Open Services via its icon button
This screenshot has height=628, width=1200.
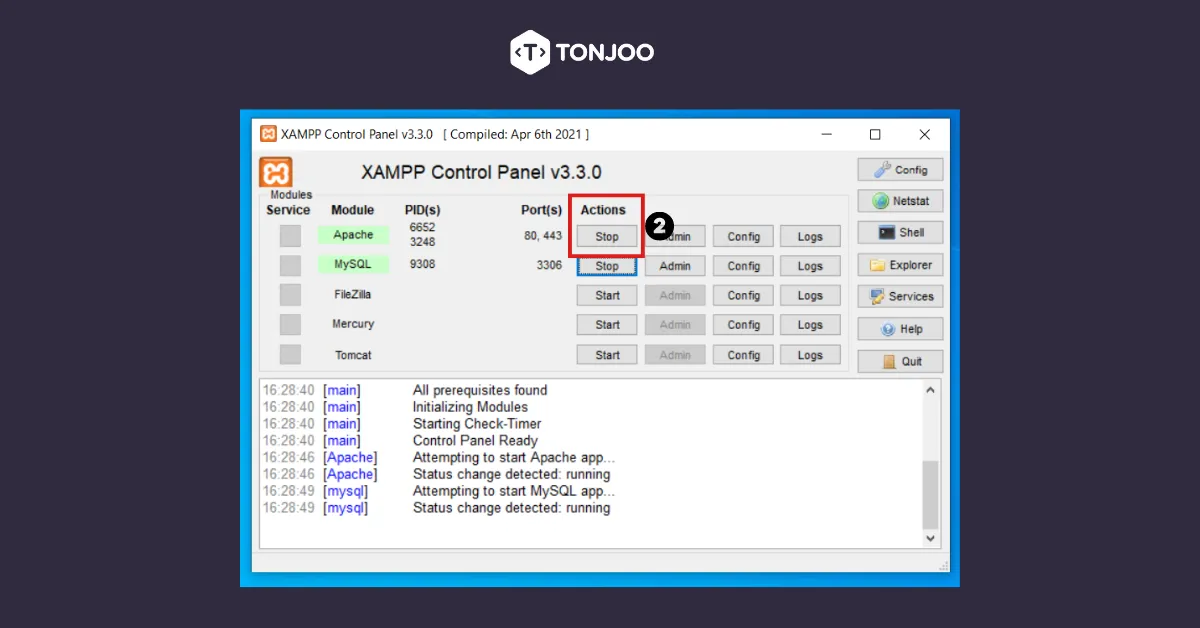point(899,296)
